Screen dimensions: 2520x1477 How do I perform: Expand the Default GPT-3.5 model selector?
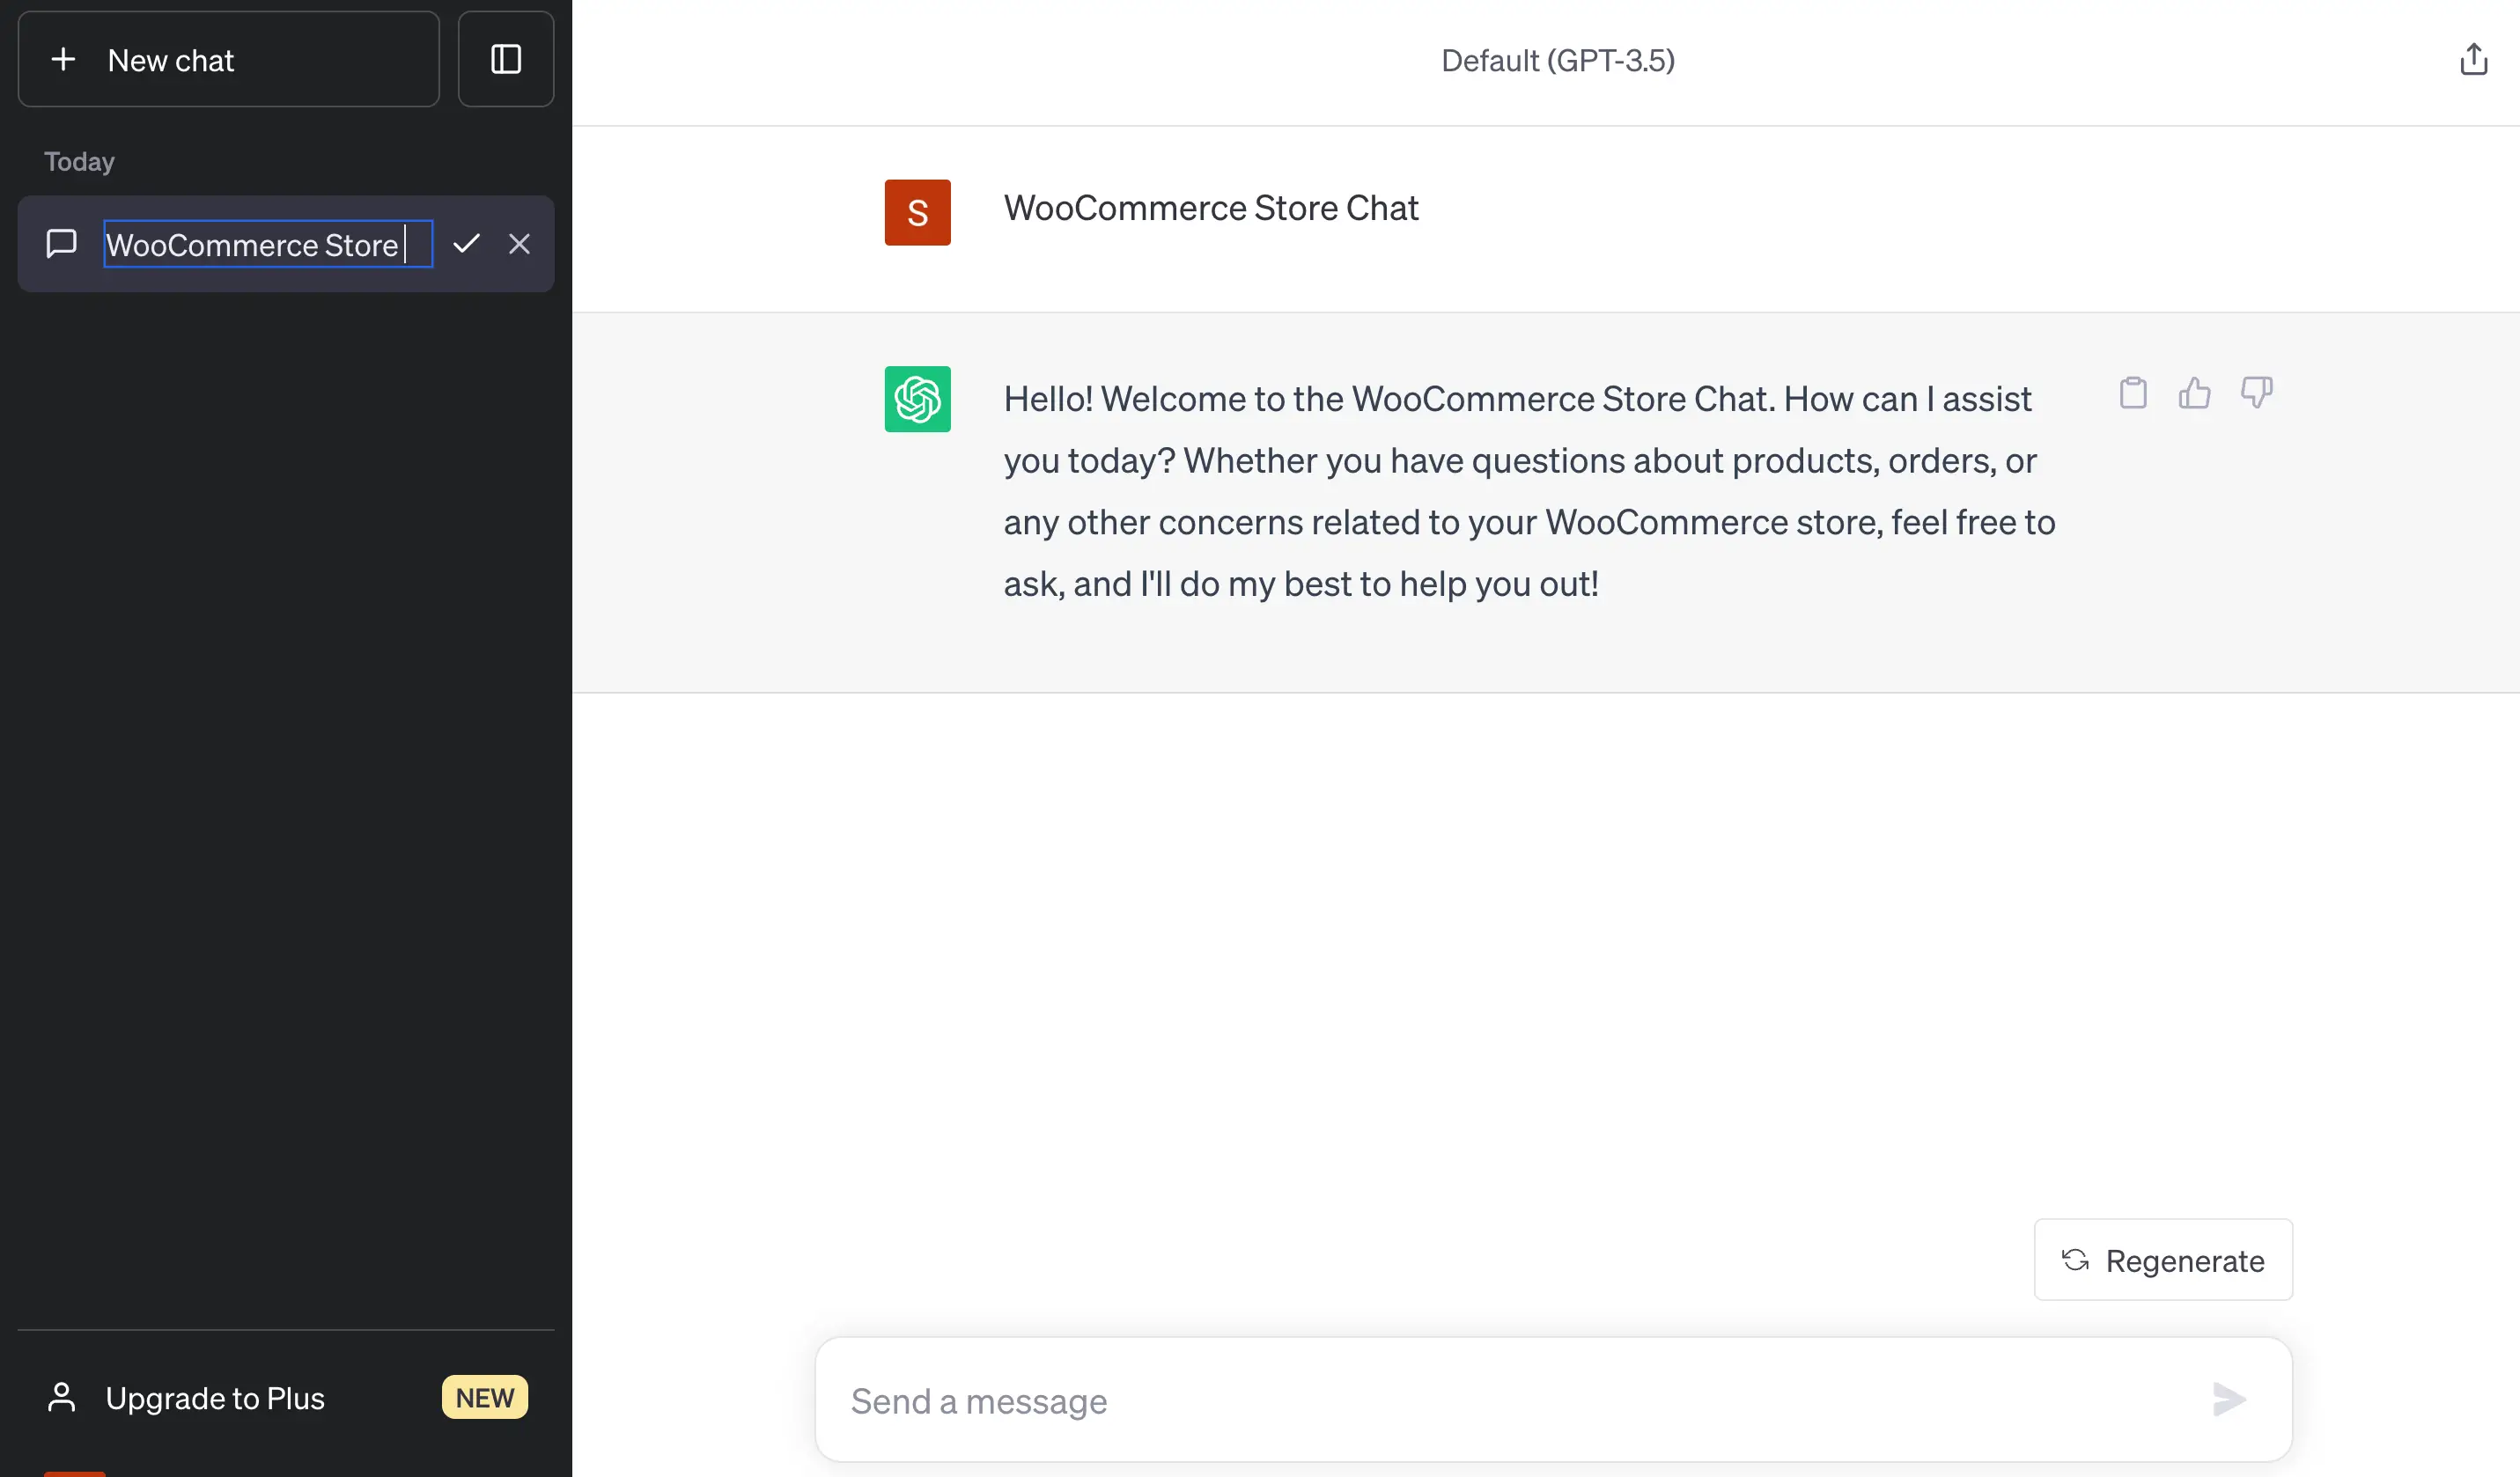(1557, 60)
